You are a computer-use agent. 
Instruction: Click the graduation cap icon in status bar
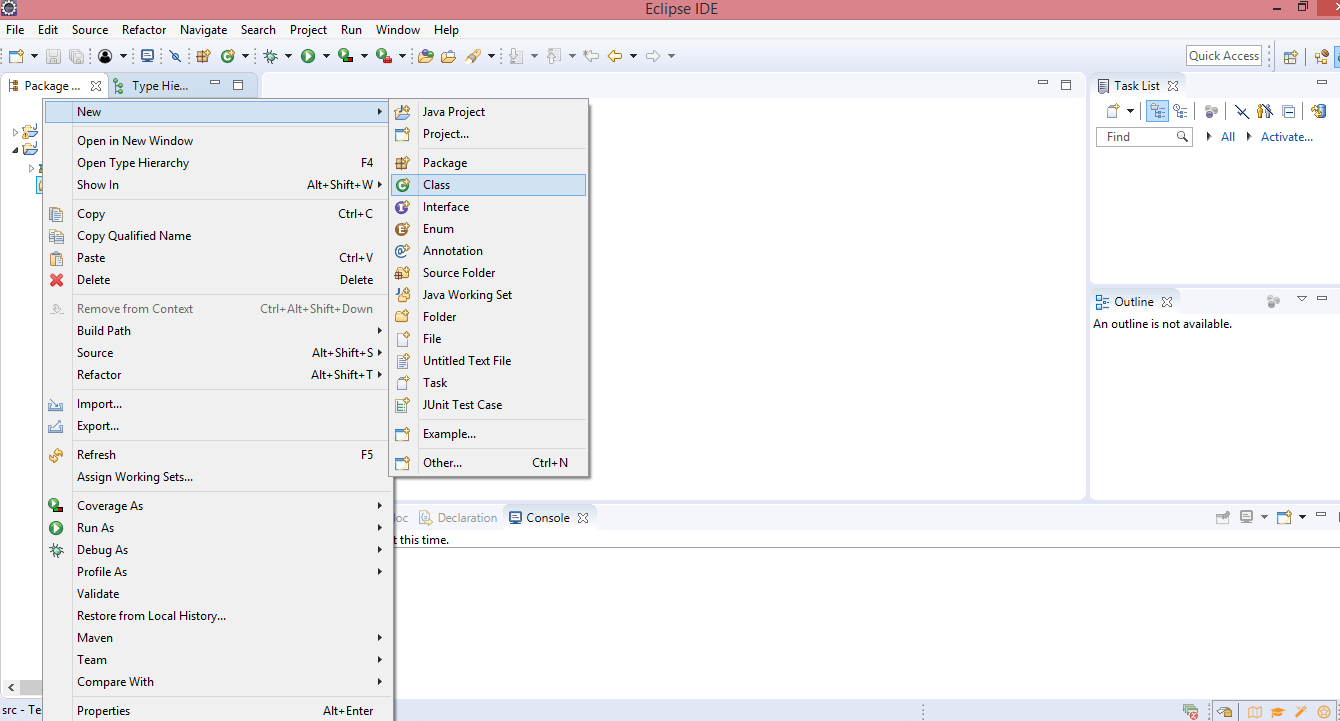pyautogui.click(x=1277, y=712)
